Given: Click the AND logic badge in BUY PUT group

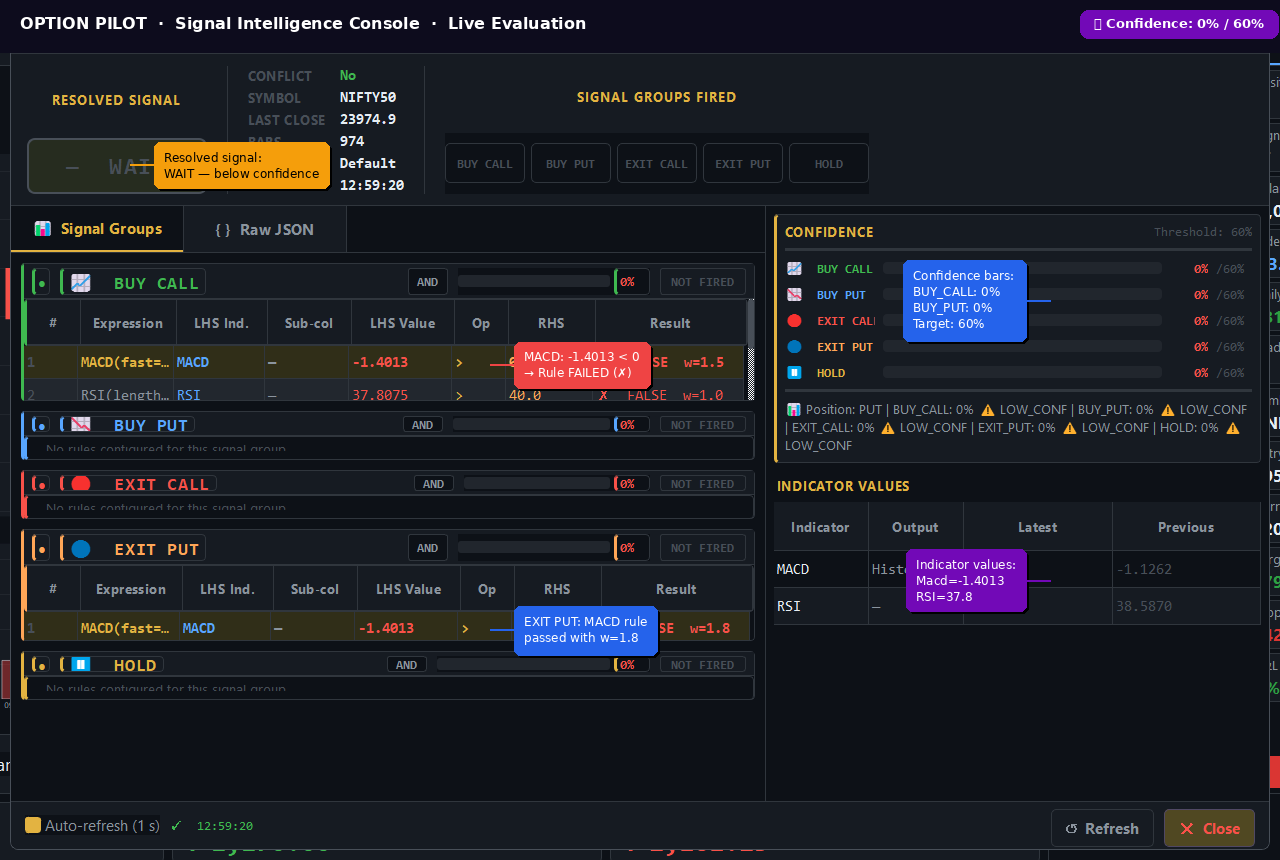Looking at the screenshot, I should 423,425.
